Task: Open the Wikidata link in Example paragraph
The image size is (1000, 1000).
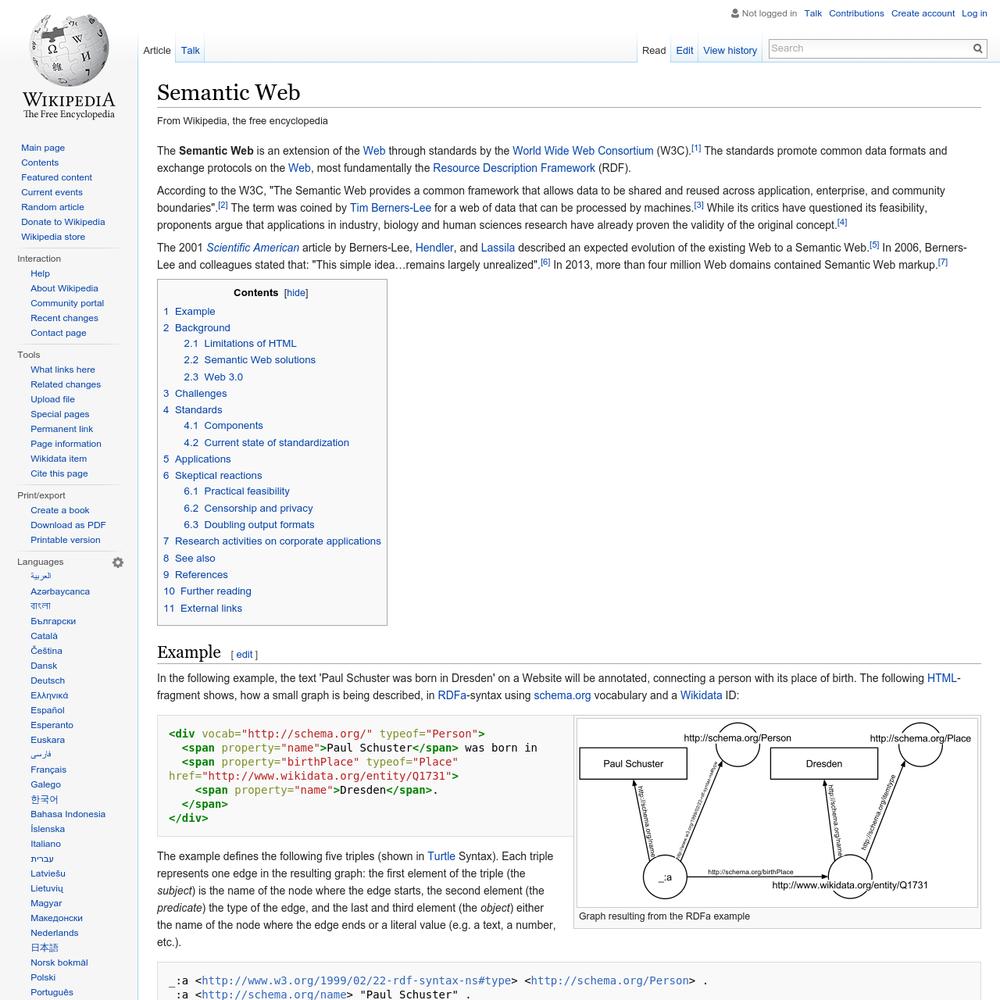Action: pos(701,695)
